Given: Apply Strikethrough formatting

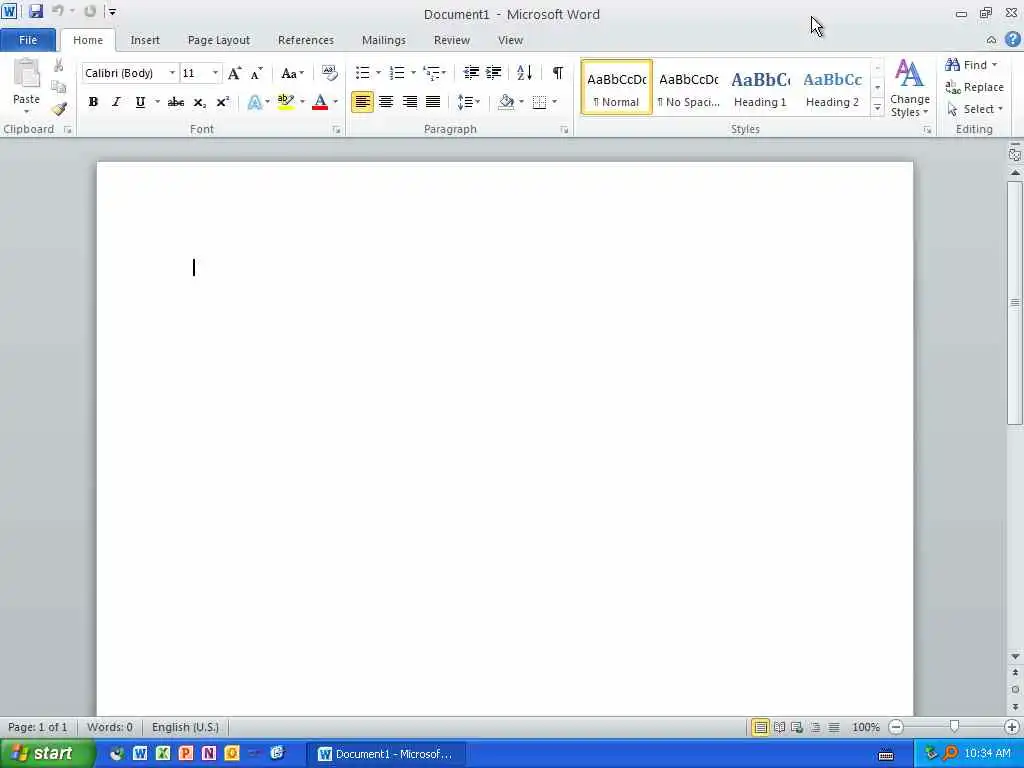Looking at the screenshot, I should click(175, 102).
